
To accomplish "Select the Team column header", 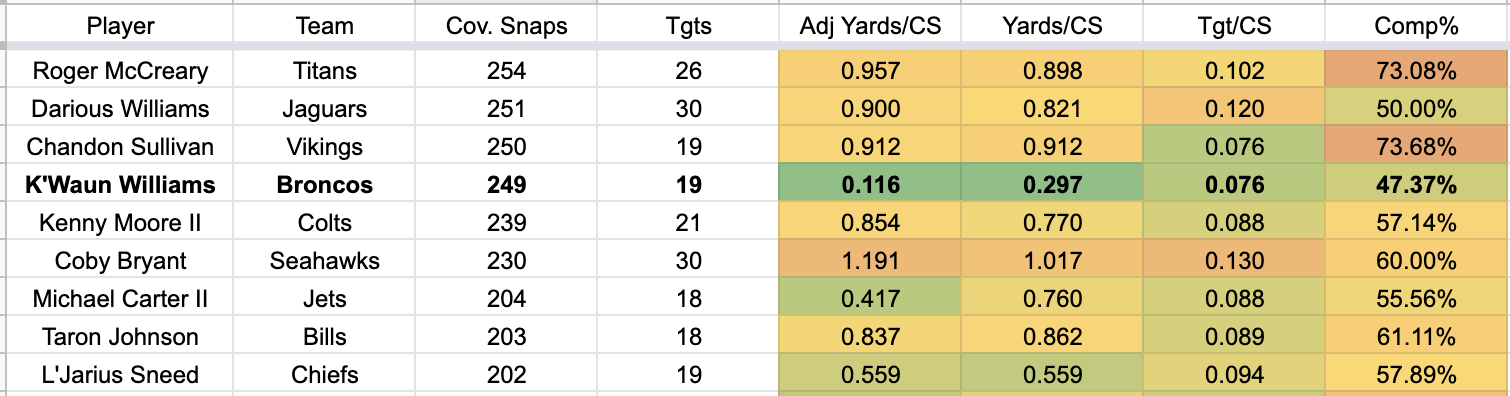I will click(x=325, y=26).
